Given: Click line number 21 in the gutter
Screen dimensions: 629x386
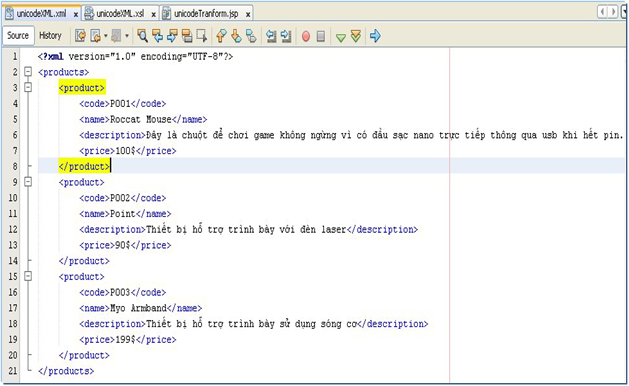Looking at the screenshot, I should (x=13, y=371).
